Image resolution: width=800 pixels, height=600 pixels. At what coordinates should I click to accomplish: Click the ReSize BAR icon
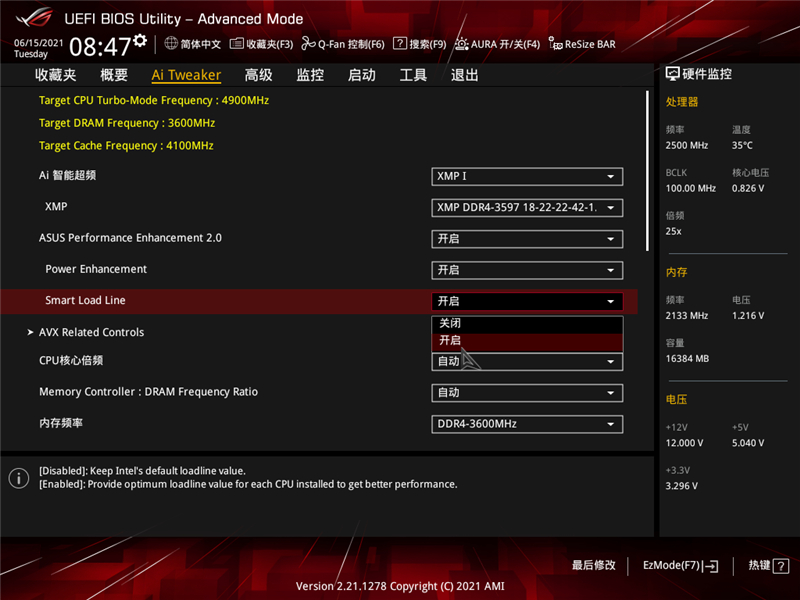pyautogui.click(x=555, y=44)
